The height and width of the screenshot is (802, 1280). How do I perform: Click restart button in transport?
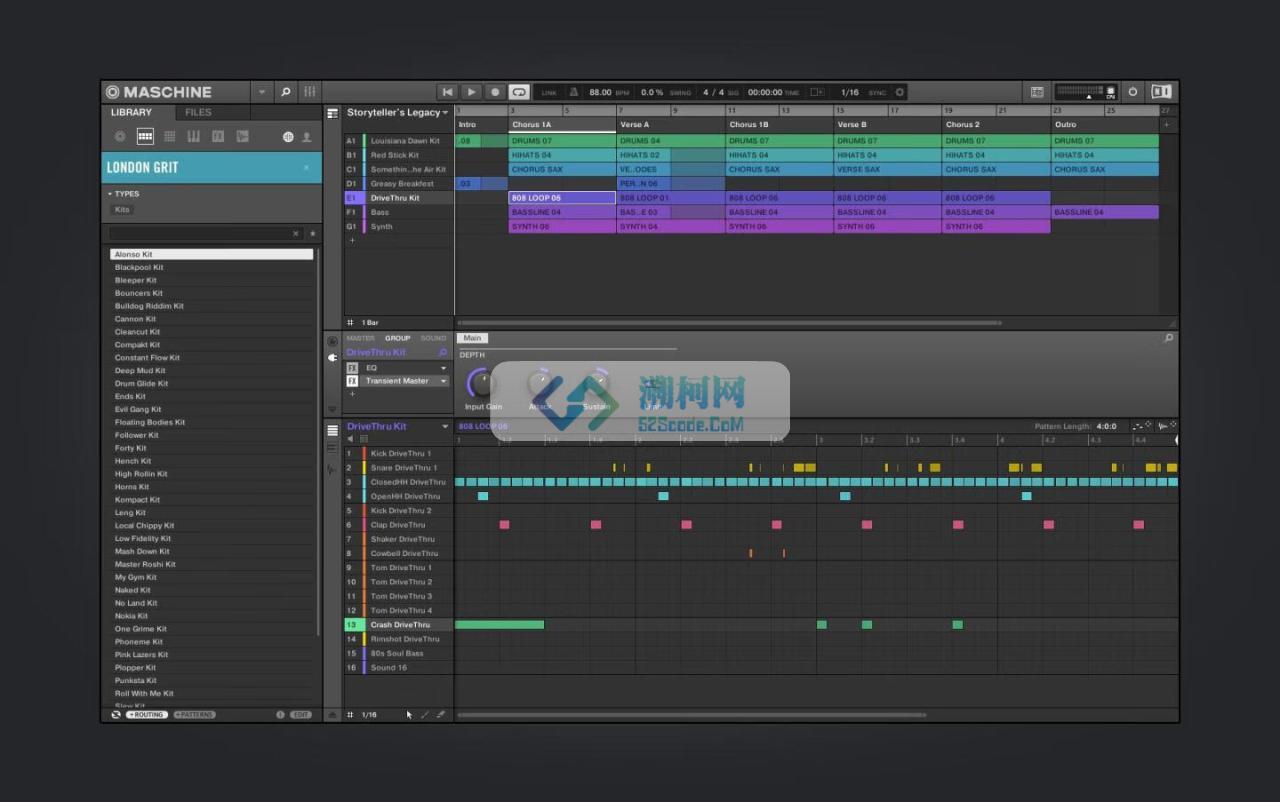pos(448,92)
